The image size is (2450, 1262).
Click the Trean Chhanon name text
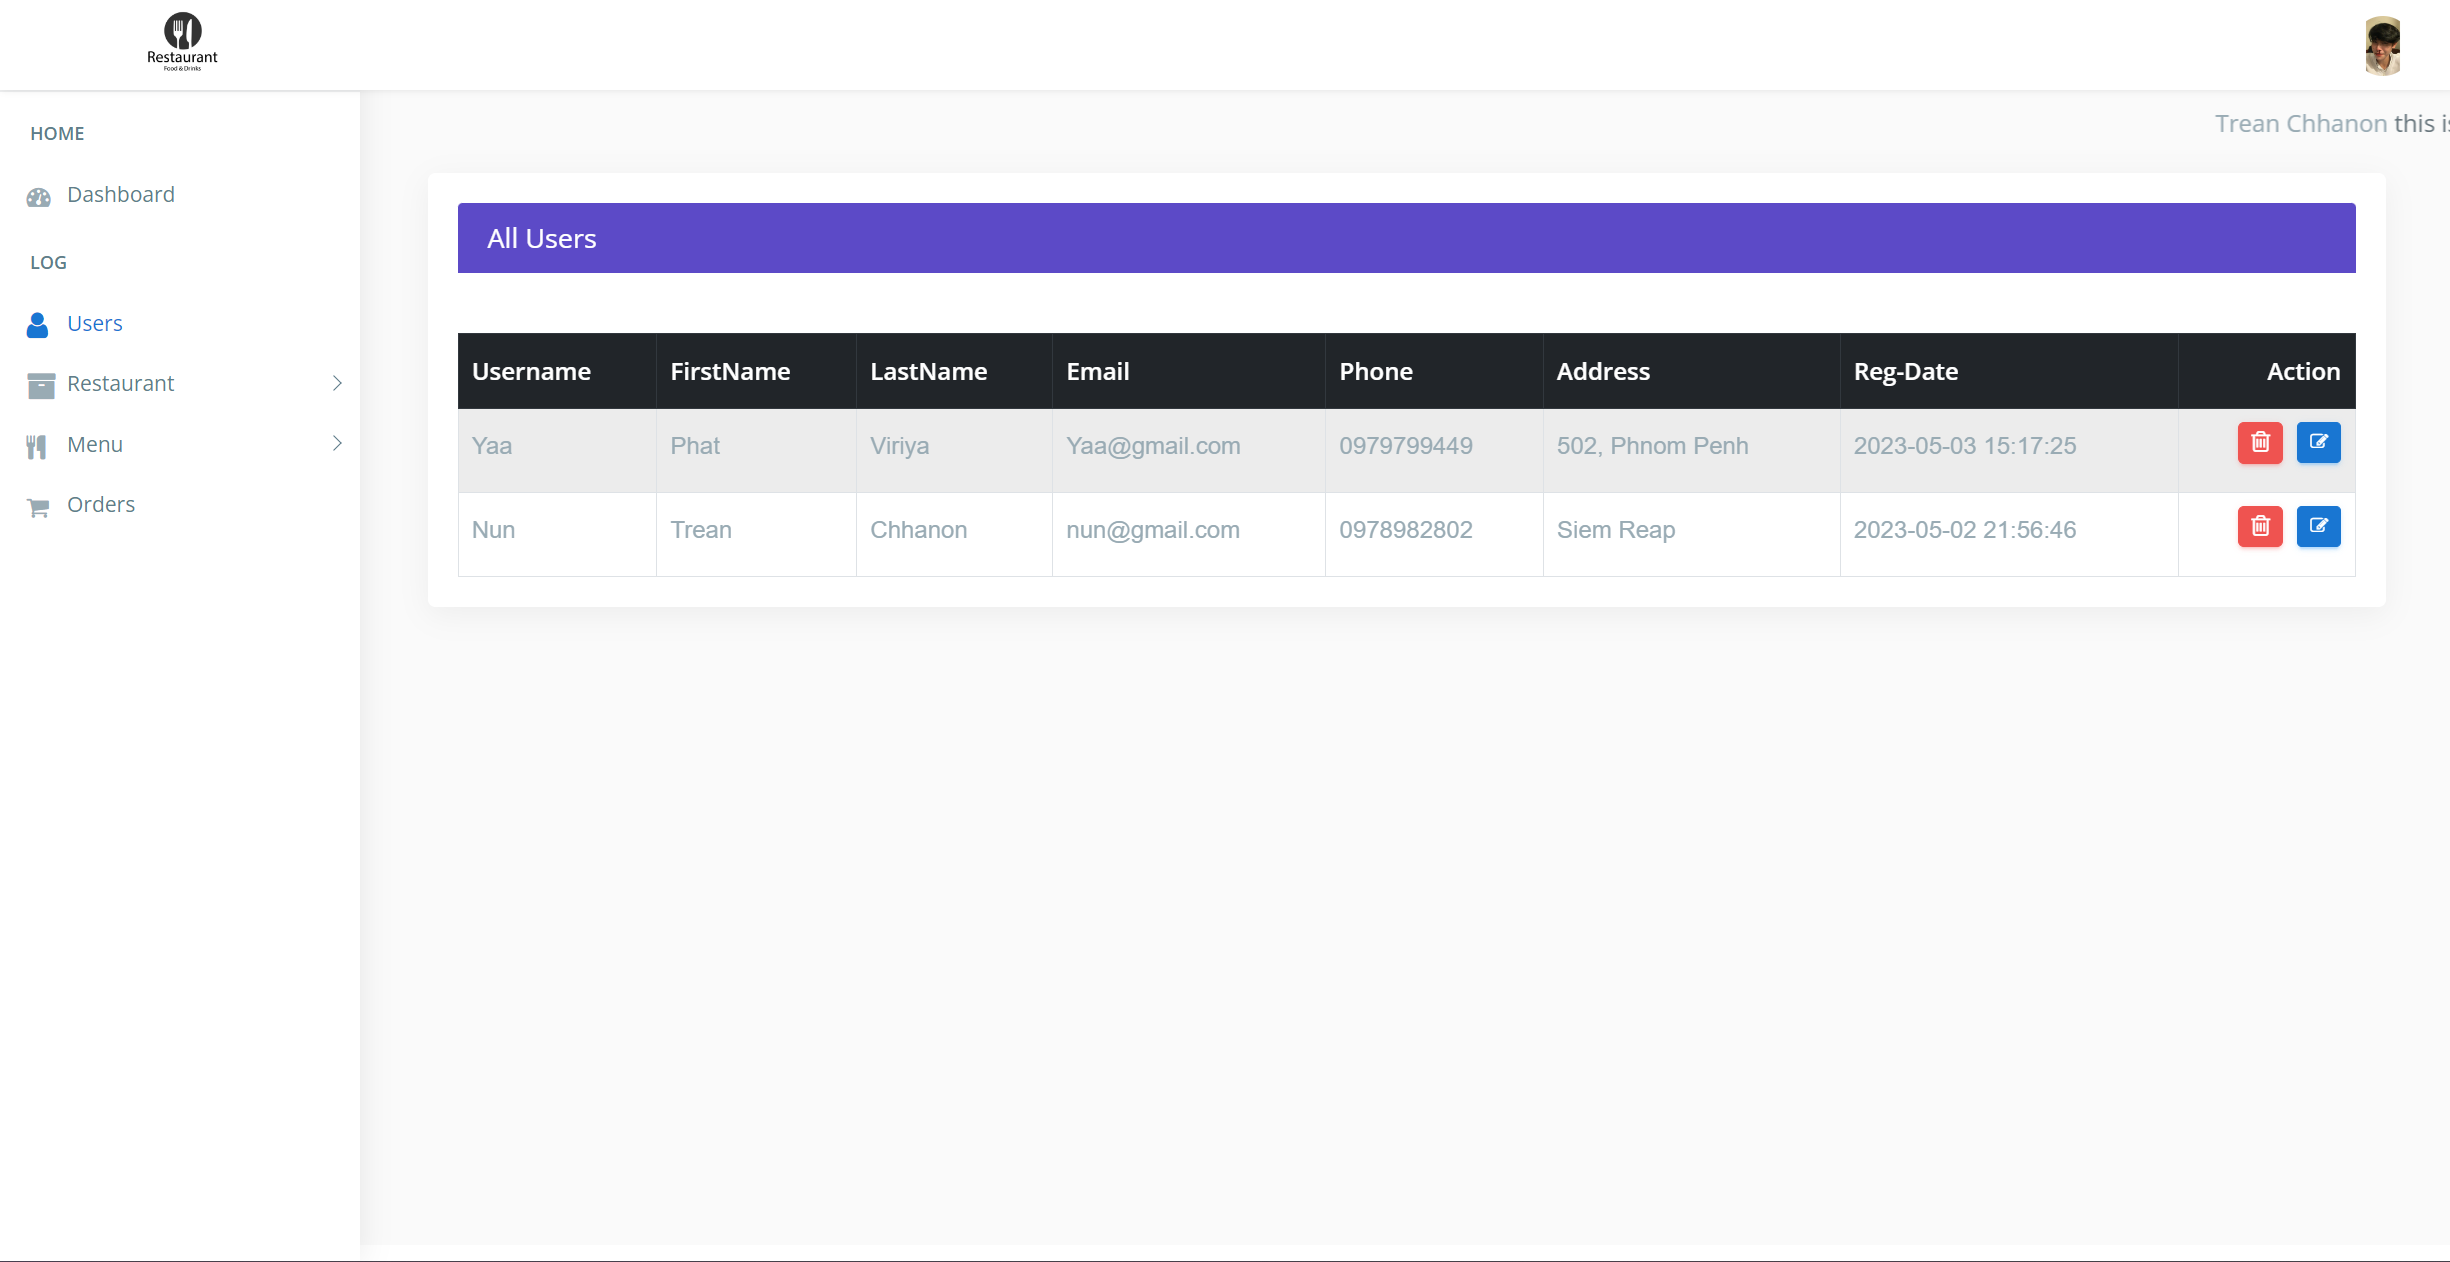tap(2299, 123)
